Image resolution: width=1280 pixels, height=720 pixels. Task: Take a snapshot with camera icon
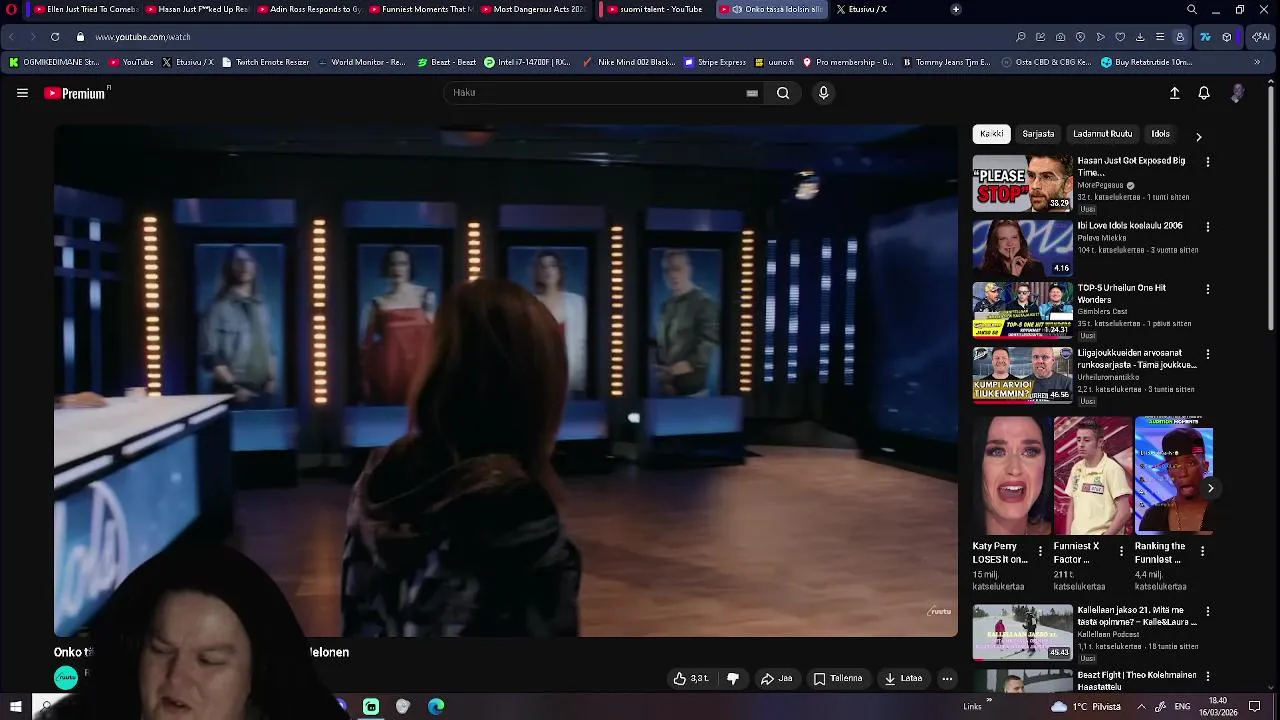(x=1061, y=37)
